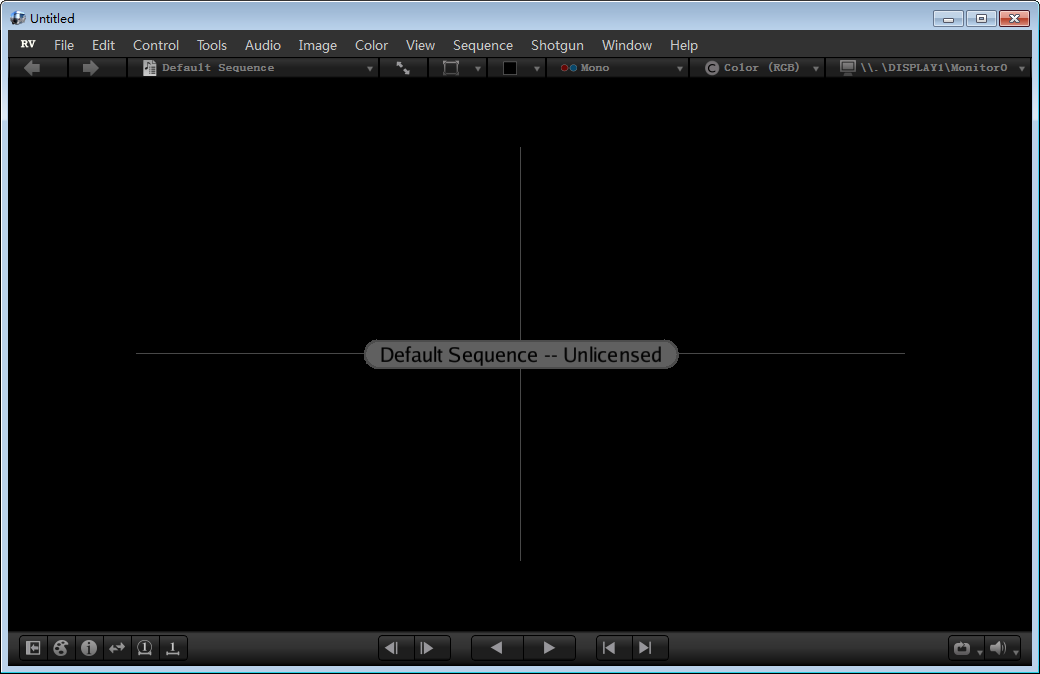The image size is (1040, 674).
Task: Open the background color dropdown arrow
Action: click(537, 68)
